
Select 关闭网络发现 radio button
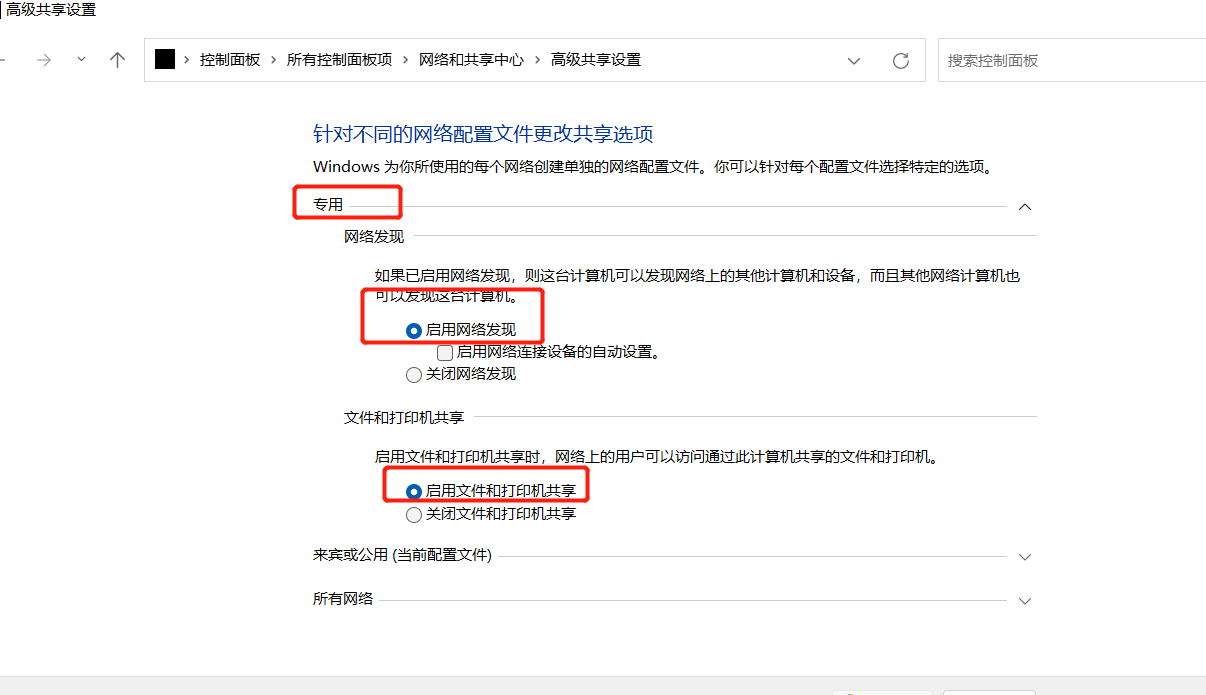click(414, 375)
